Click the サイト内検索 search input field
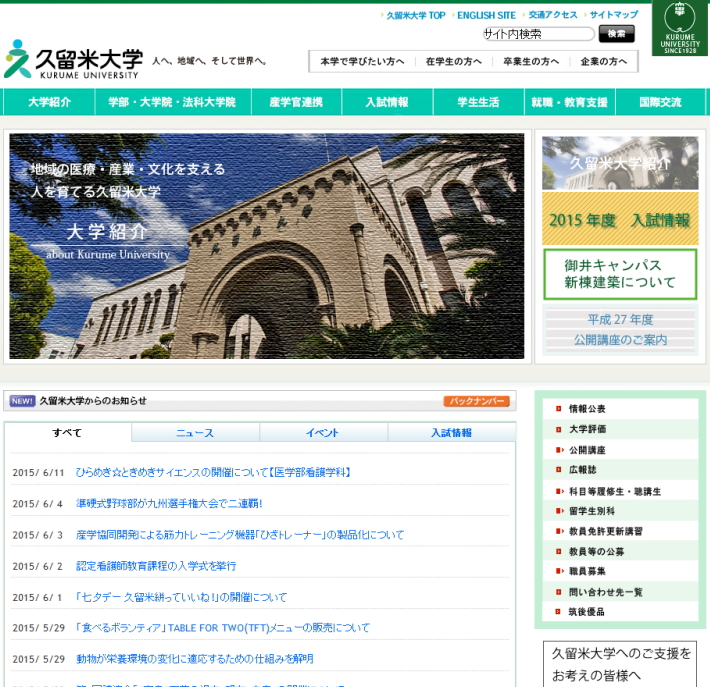Image resolution: width=710 pixels, height=687 pixels. coord(537,34)
